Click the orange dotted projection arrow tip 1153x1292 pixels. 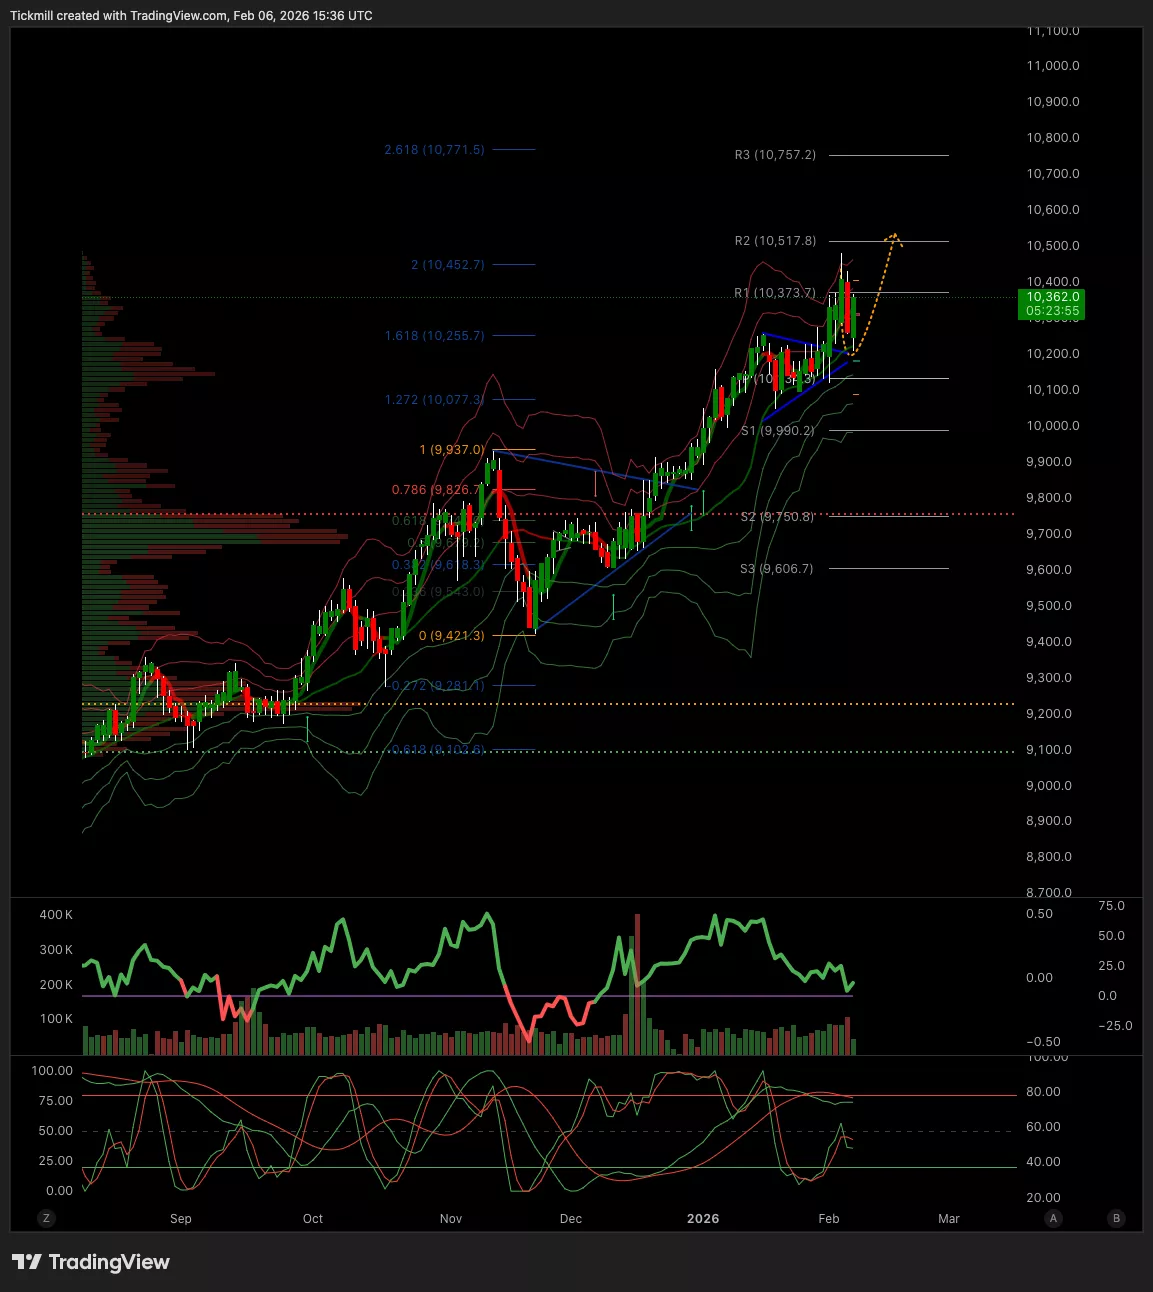coord(895,236)
